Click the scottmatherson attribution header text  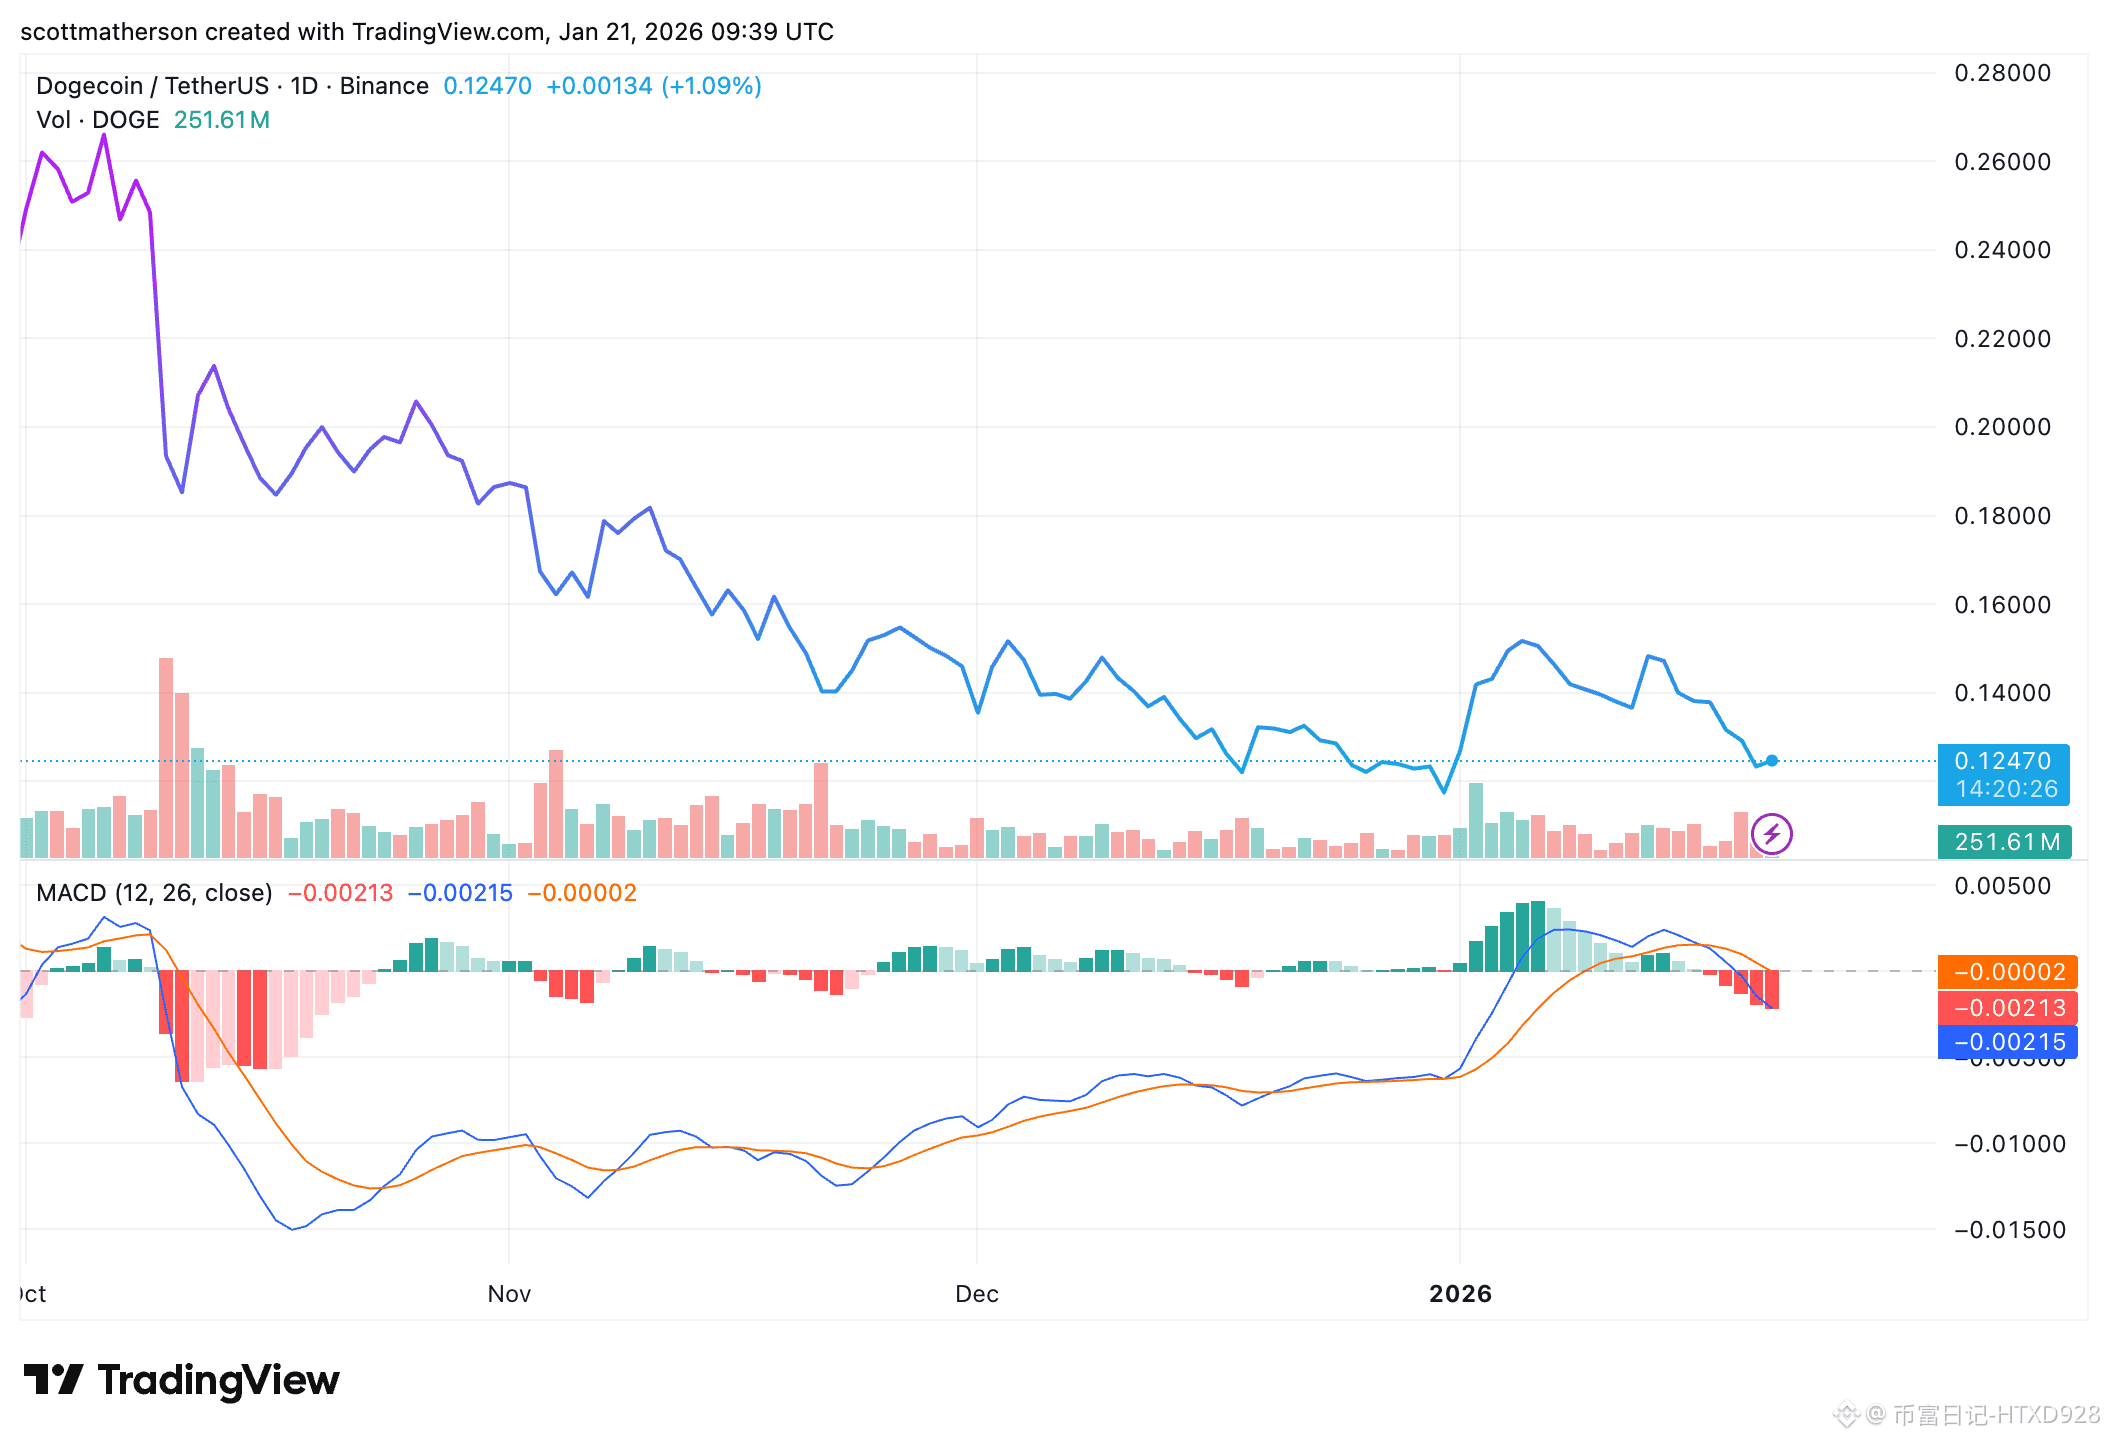click(427, 32)
